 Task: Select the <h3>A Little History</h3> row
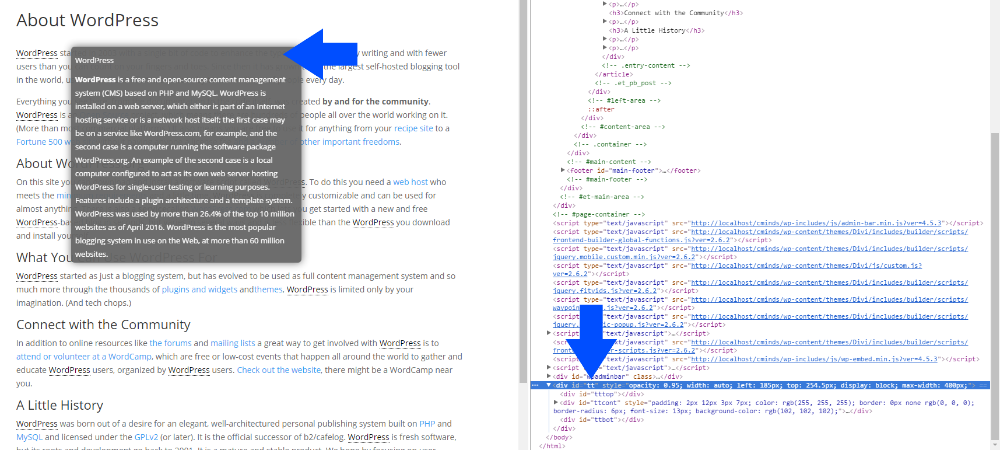tap(656, 30)
